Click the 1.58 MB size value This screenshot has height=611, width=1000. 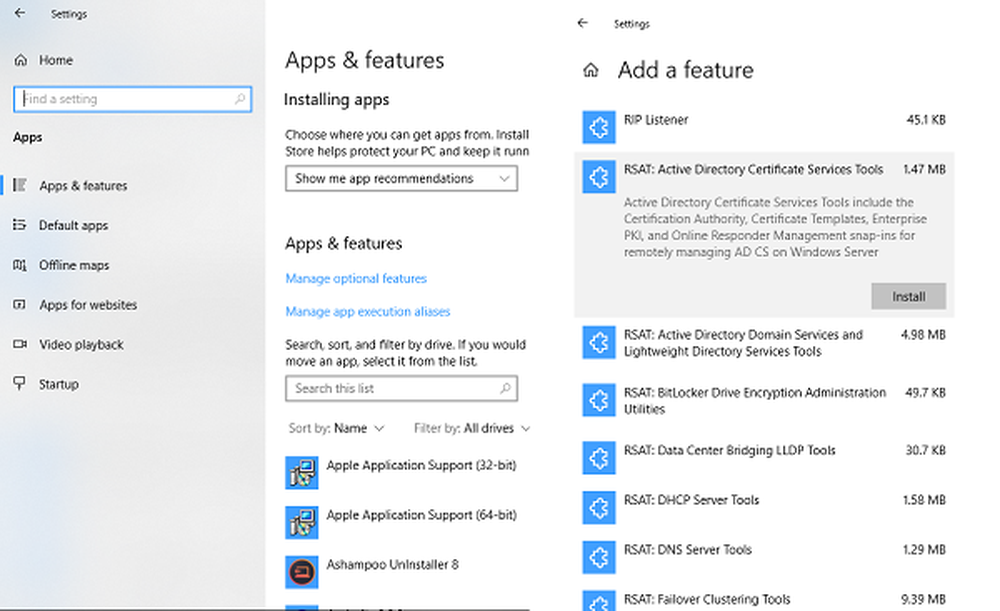tap(924, 500)
